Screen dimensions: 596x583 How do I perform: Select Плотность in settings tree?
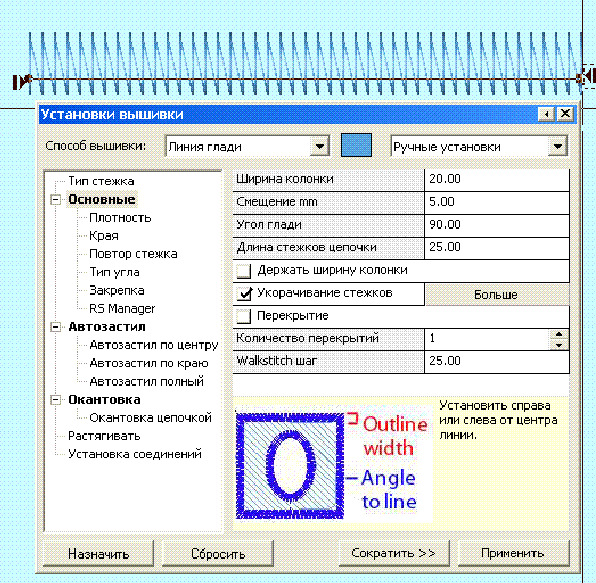click(x=120, y=218)
